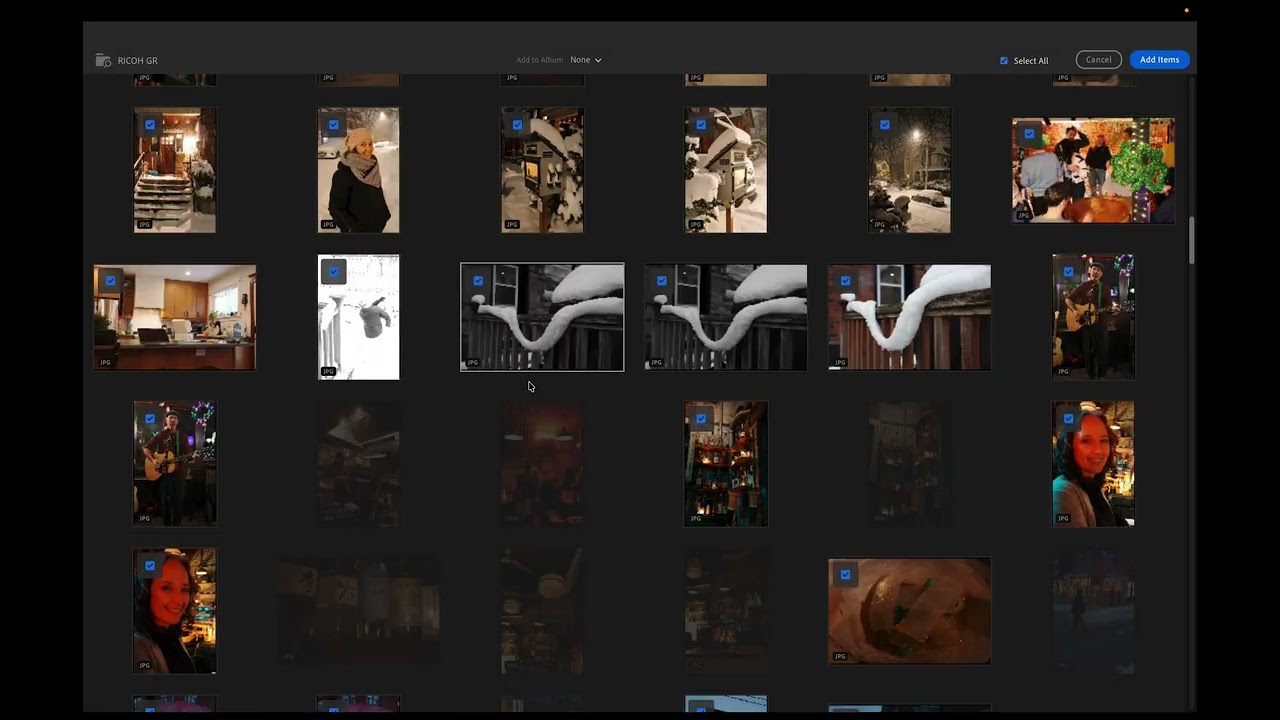Select the color snow railing thumbnail
1280x720 pixels.
[909, 317]
